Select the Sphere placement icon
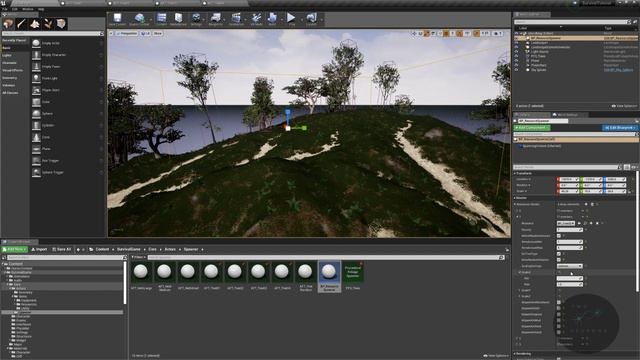640x360 pixels. tap(36, 113)
